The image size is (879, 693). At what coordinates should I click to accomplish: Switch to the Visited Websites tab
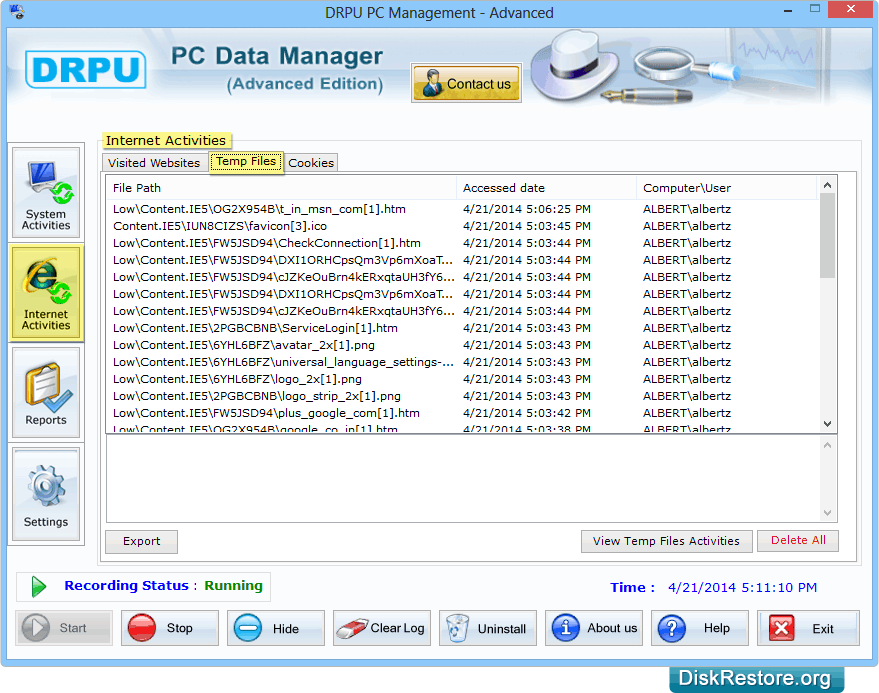[154, 163]
